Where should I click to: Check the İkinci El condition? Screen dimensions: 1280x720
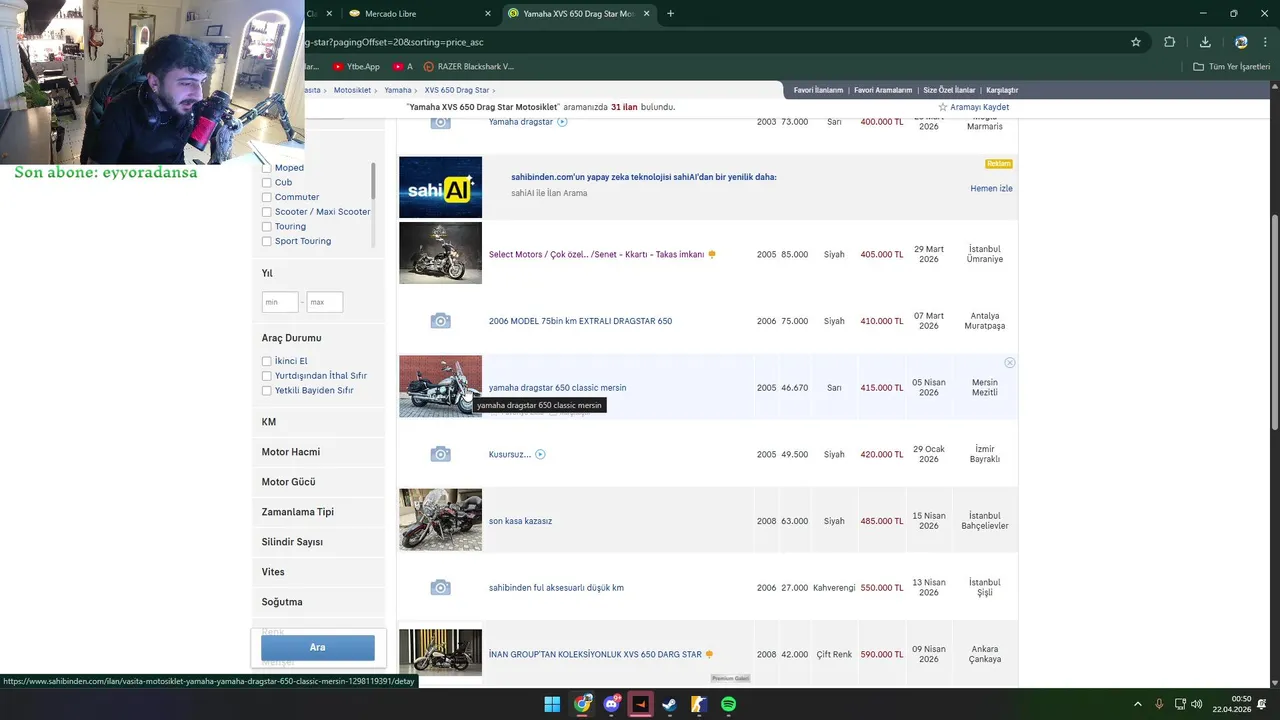(267, 361)
